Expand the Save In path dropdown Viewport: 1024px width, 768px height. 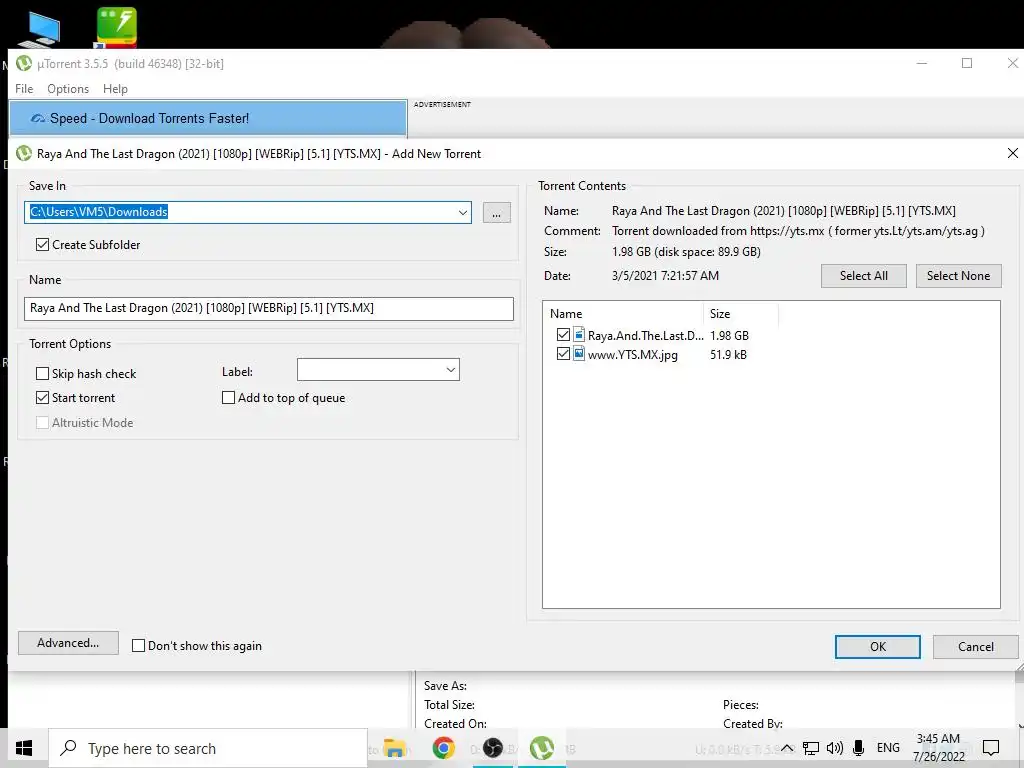(462, 212)
